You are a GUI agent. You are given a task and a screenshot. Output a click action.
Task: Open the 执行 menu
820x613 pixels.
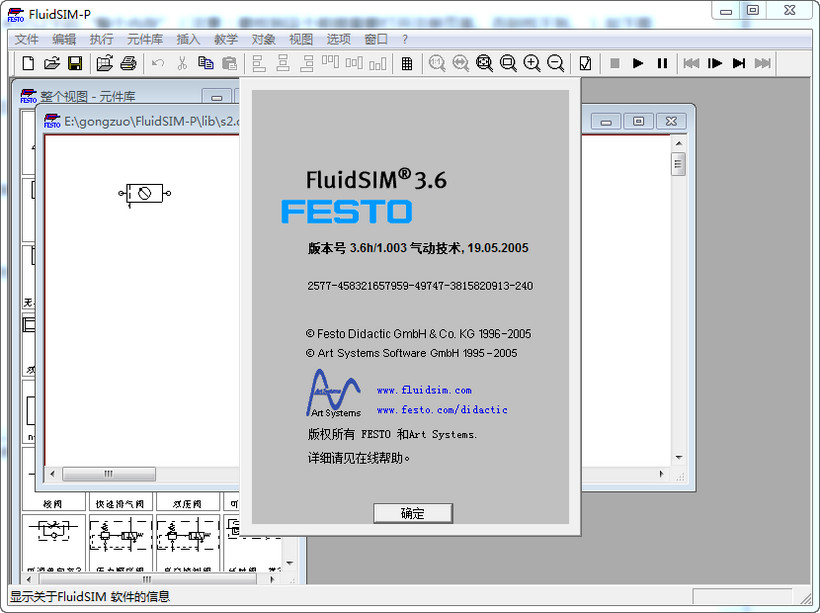click(101, 39)
